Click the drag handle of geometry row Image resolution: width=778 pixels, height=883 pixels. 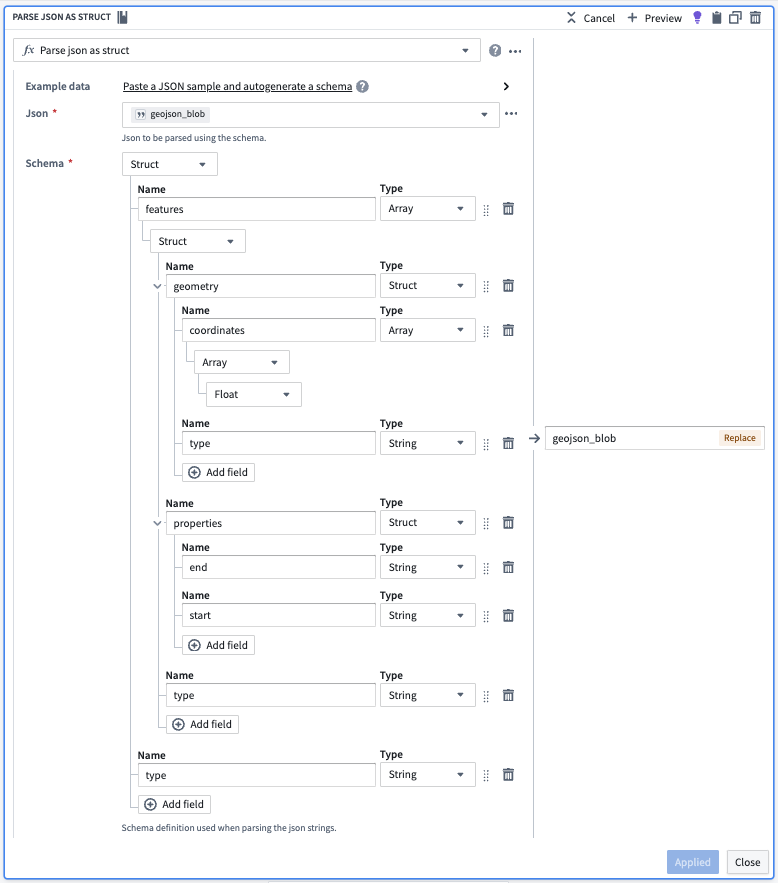pos(486,287)
